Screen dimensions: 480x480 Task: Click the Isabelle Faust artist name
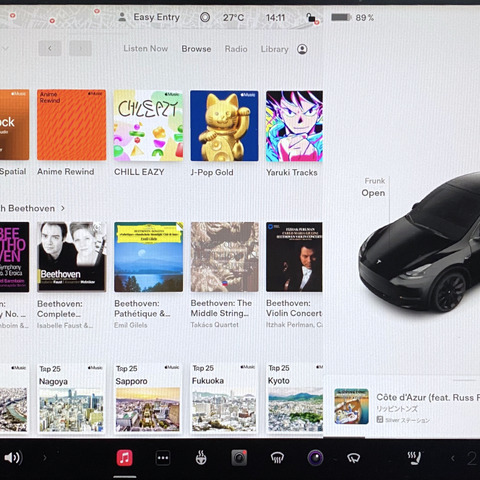coord(65,325)
